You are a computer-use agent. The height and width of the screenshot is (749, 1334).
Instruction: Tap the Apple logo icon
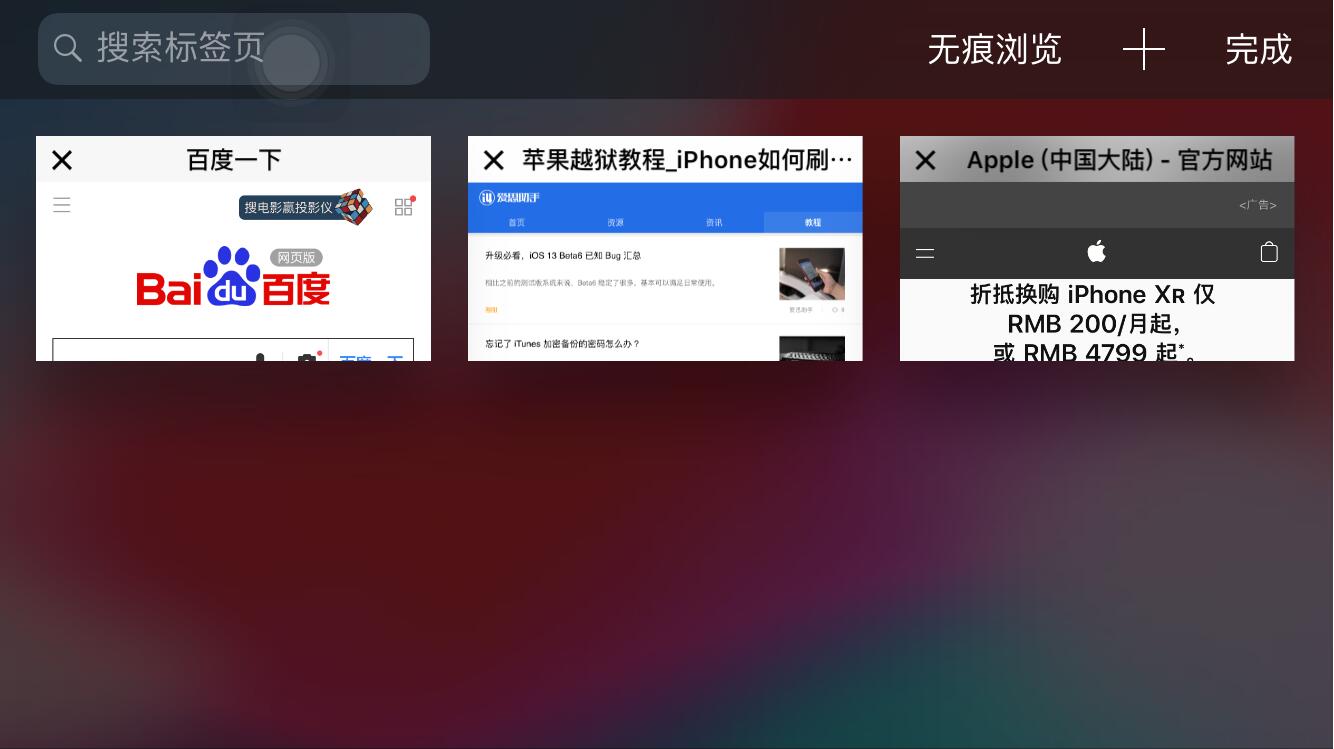(x=1097, y=251)
